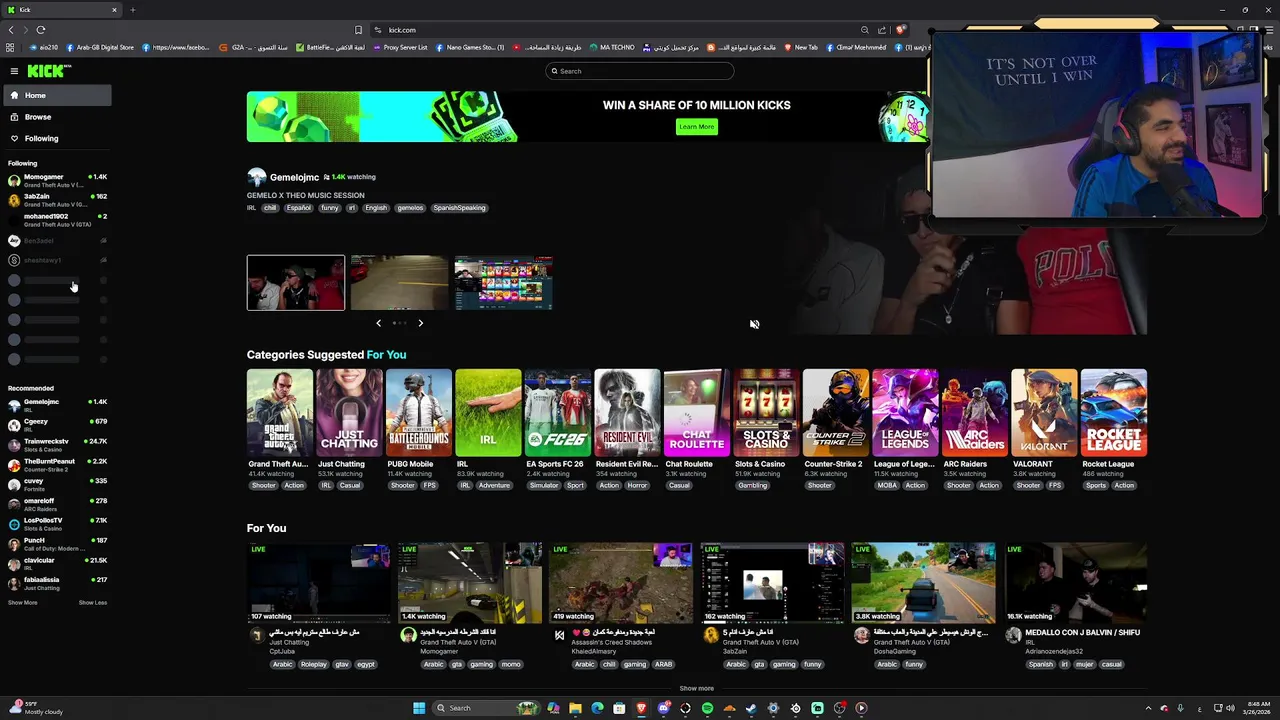Open MEDALLO CON J BALVIN stream title

1083,632
